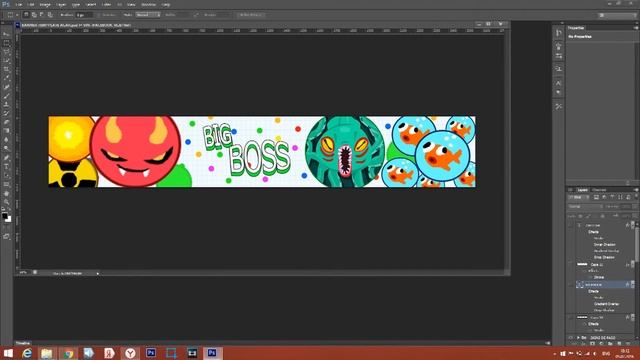Image resolution: width=640 pixels, height=360 pixels.
Task: Open the document status bar arrow menu
Action: tap(98, 273)
